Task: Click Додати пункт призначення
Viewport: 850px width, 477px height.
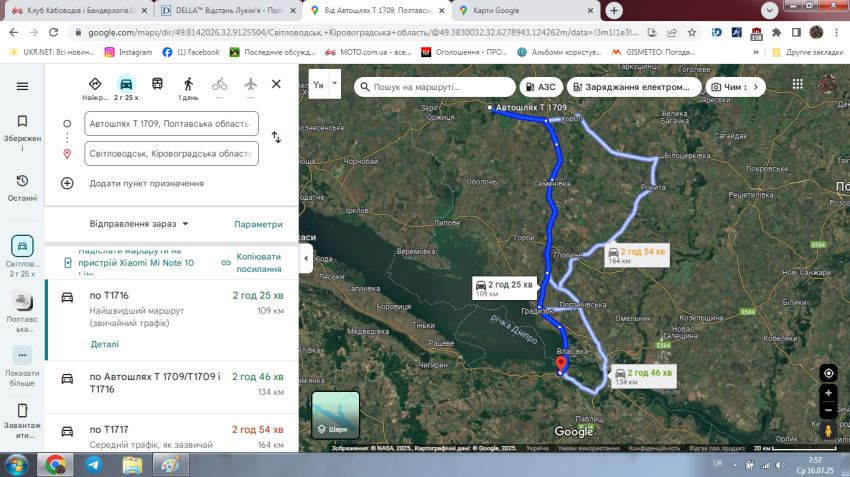Action: pos(146,183)
